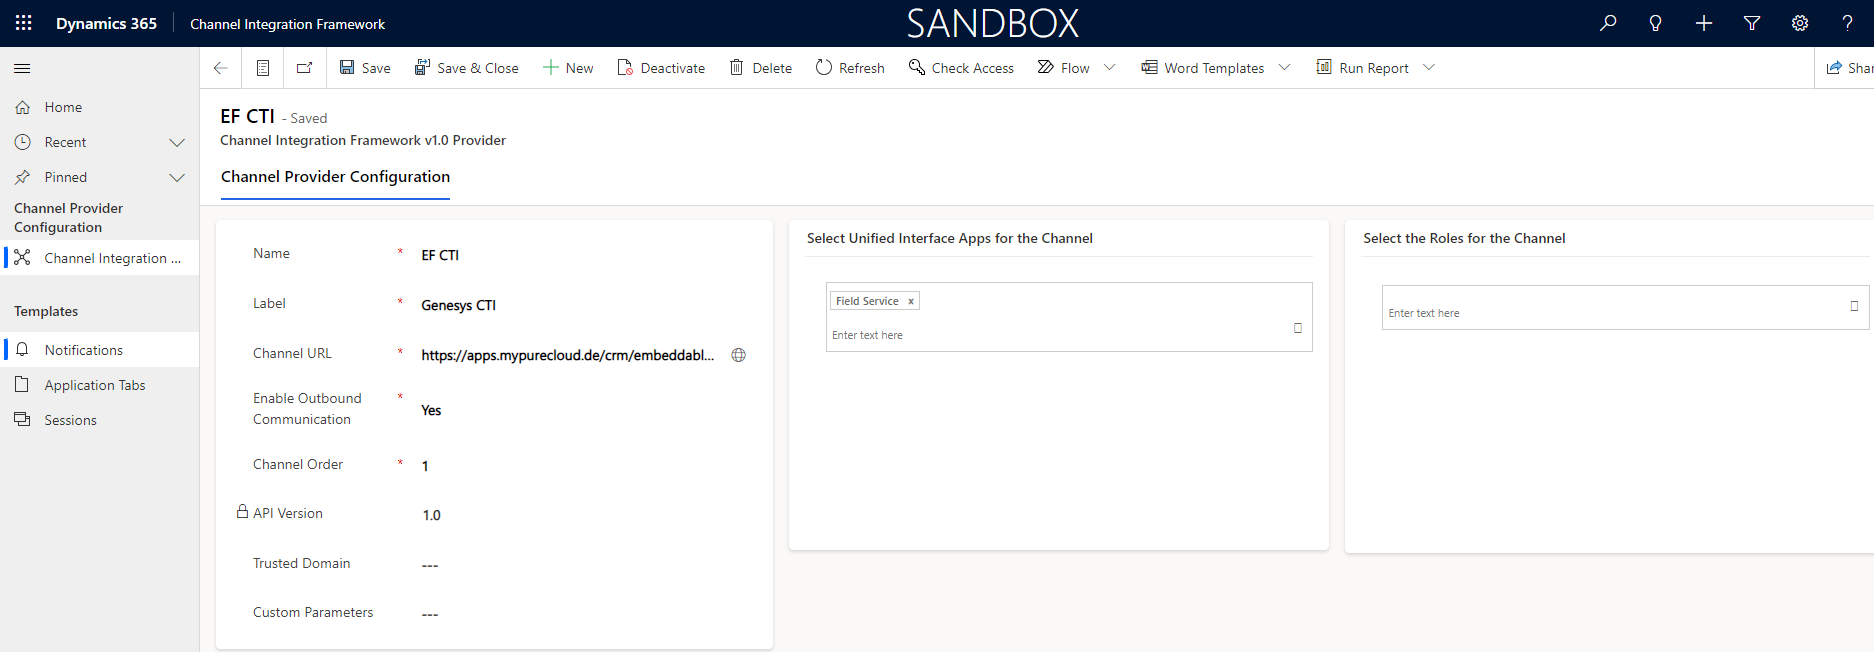Expand the Pinned section chevron

click(177, 177)
